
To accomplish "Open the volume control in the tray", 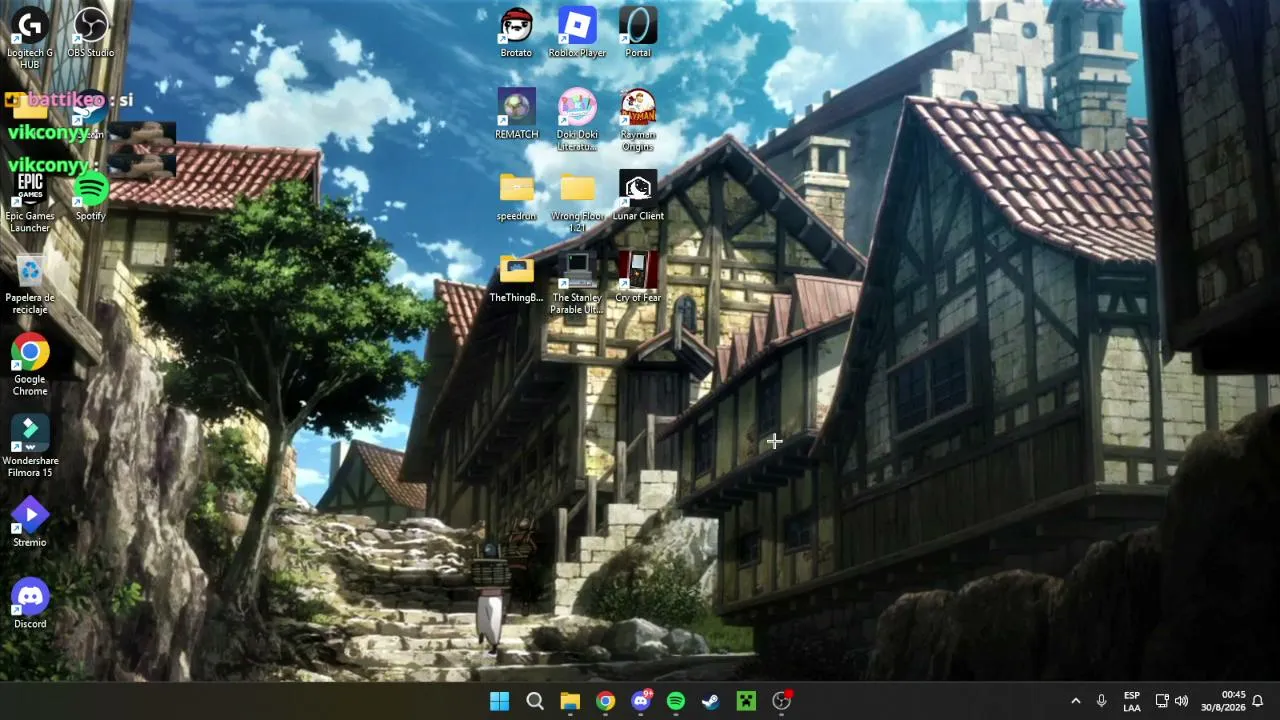I will (1182, 701).
